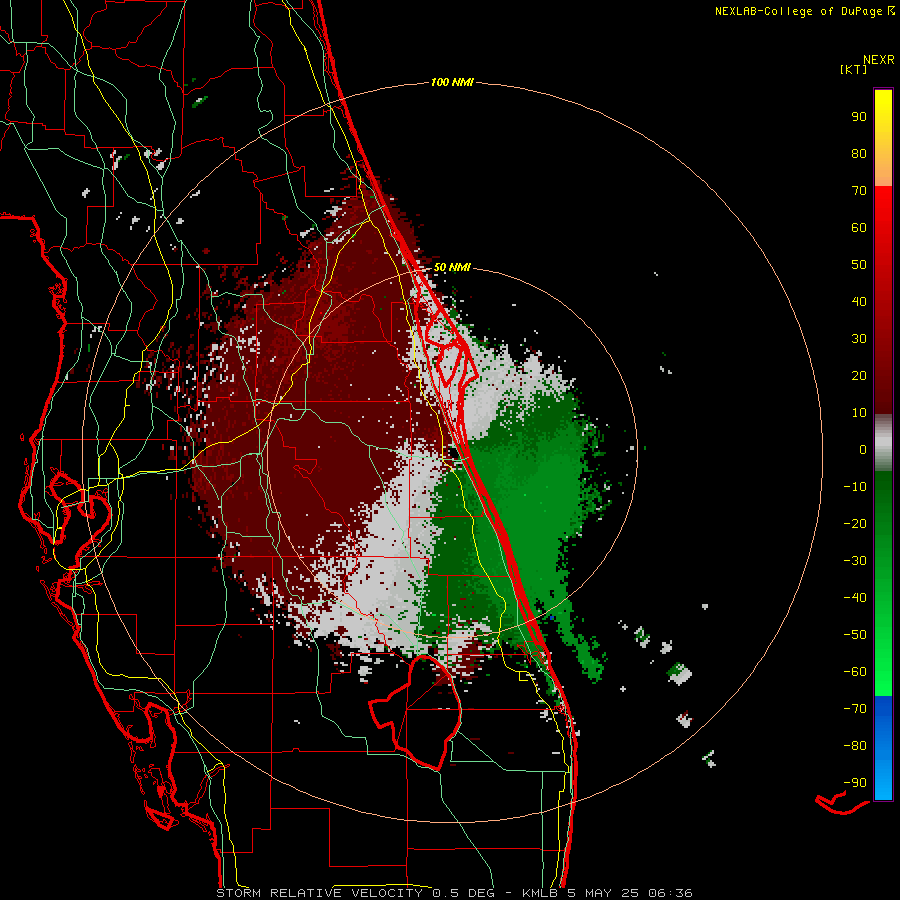This screenshot has height=900, width=900.
Task: Click the '-80' knots scale label
Action: click(855, 746)
